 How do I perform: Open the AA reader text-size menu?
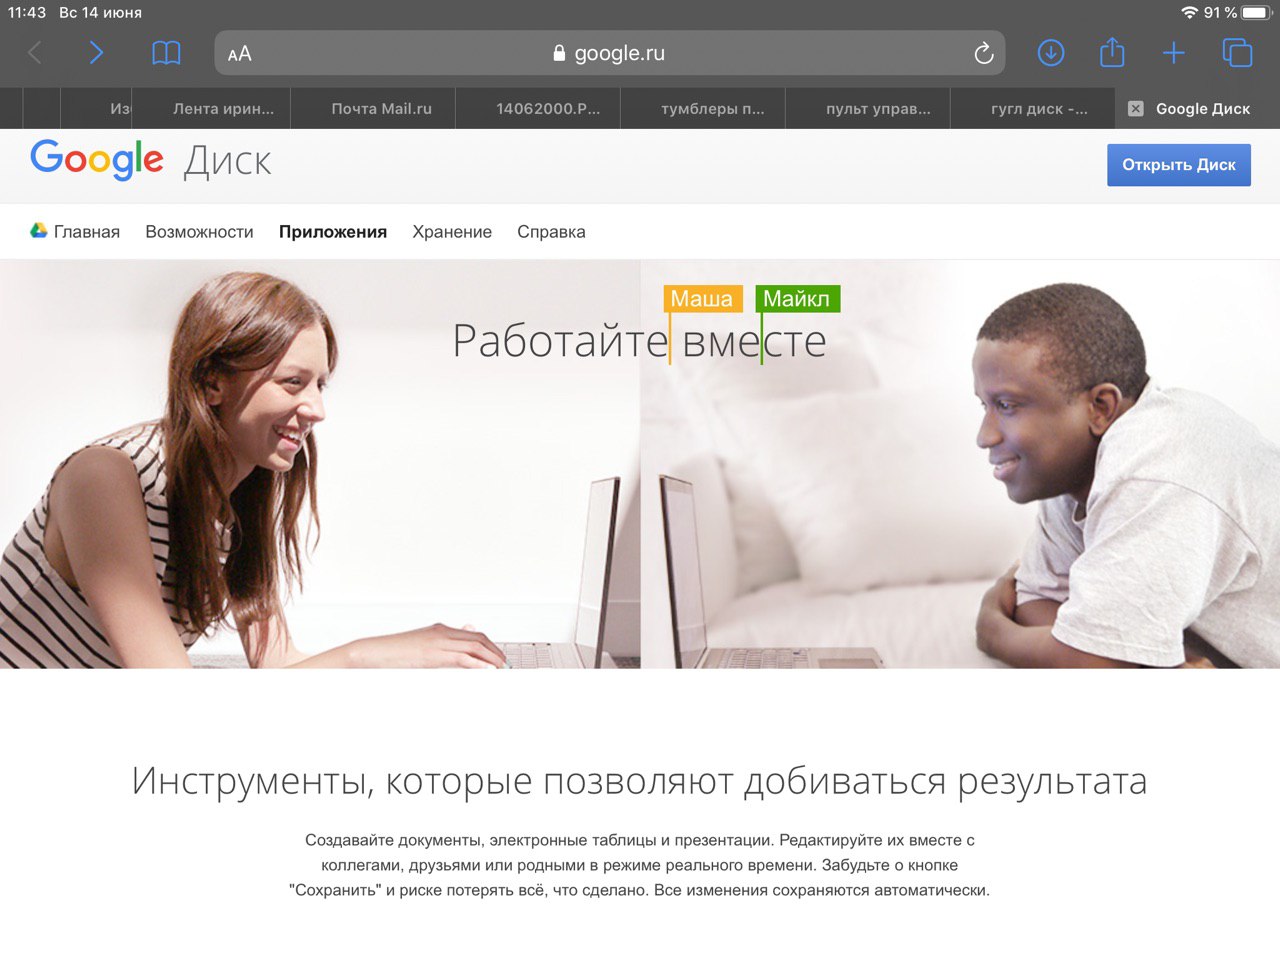coord(239,54)
